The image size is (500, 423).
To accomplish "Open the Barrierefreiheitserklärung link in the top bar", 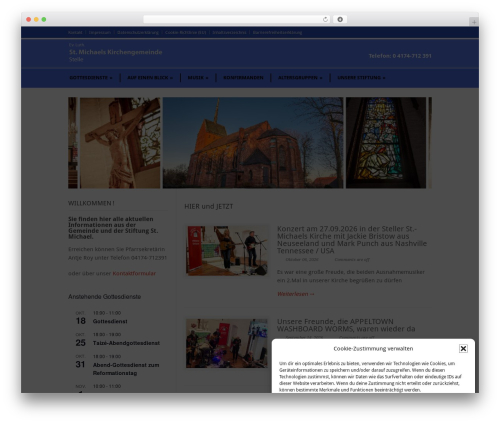I will tap(277, 32).
